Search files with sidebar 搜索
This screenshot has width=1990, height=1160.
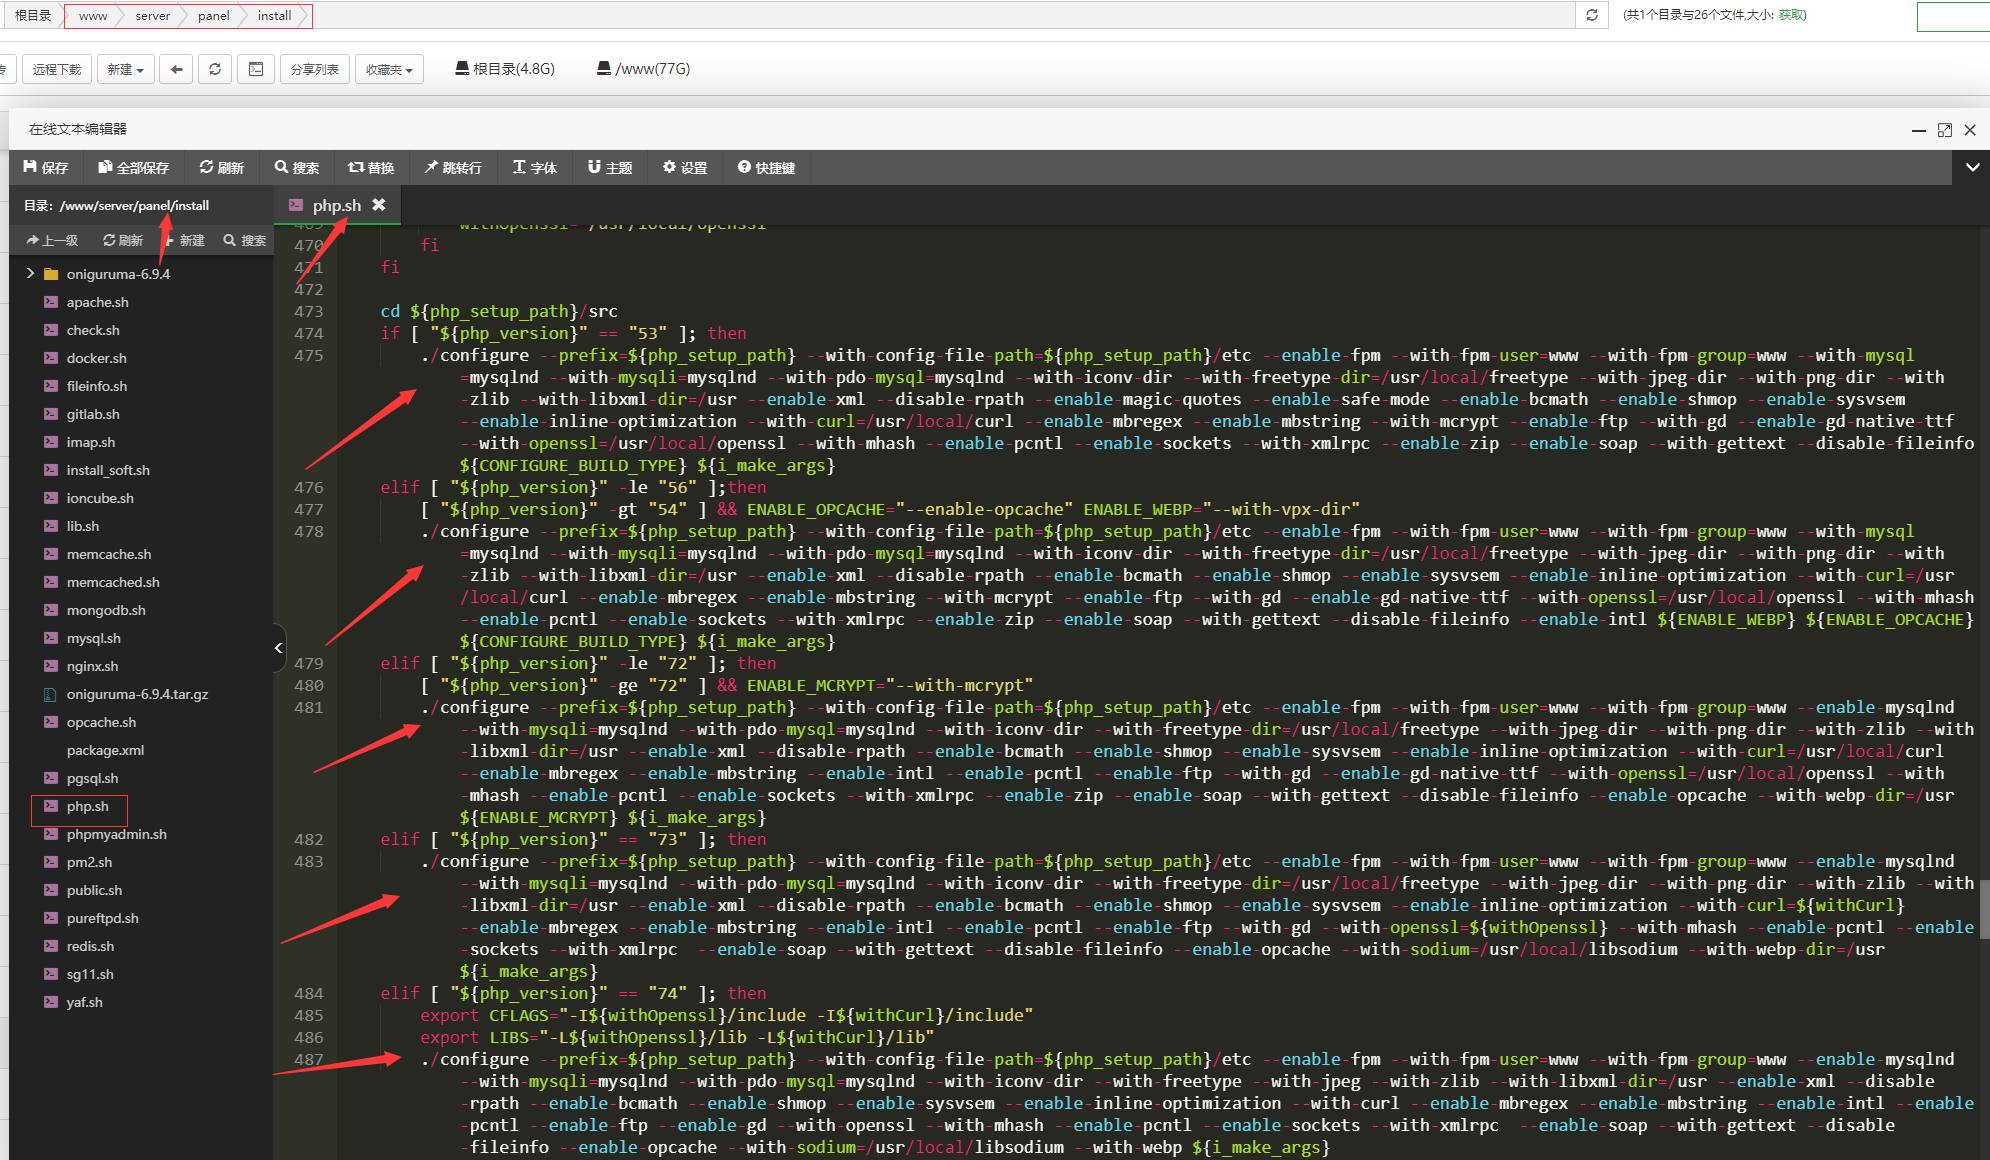pyautogui.click(x=245, y=240)
